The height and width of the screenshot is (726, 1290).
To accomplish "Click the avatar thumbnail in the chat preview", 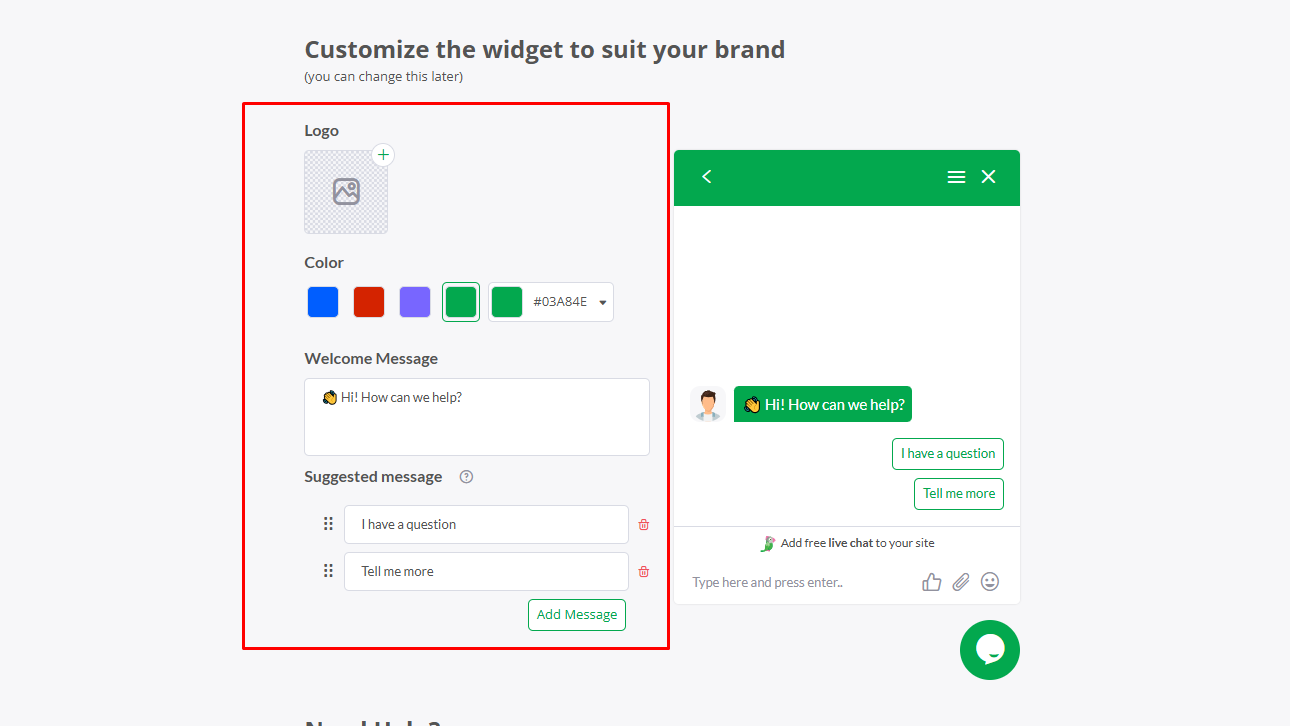I will point(709,403).
